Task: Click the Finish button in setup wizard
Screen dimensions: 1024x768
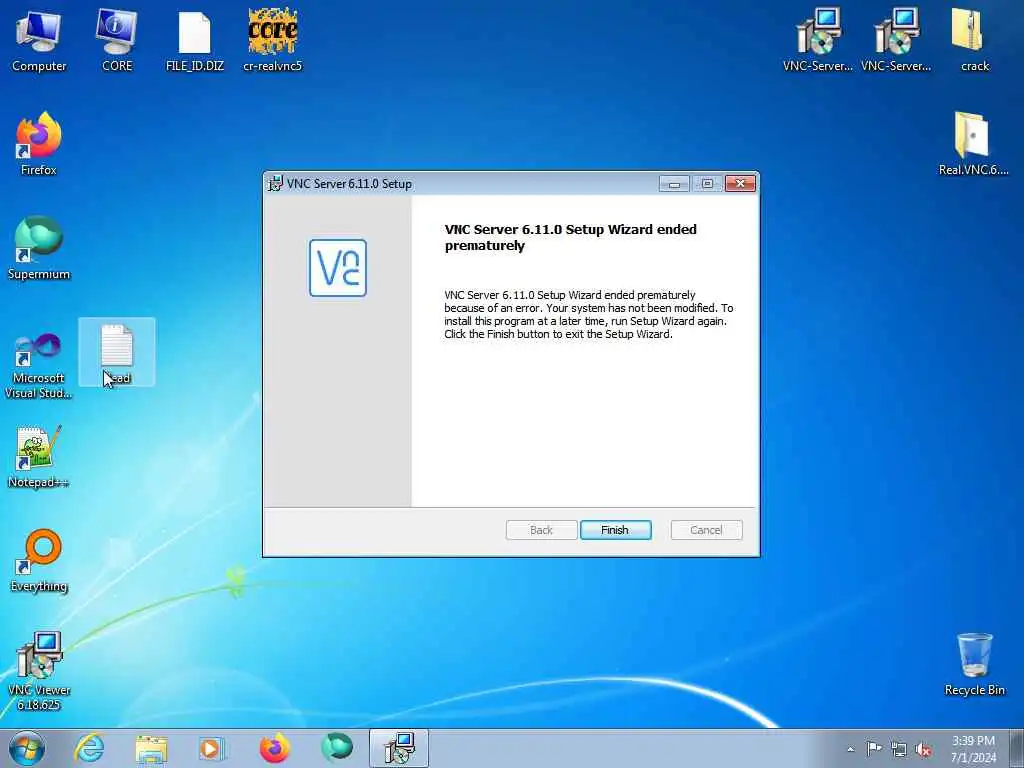Action: point(615,530)
